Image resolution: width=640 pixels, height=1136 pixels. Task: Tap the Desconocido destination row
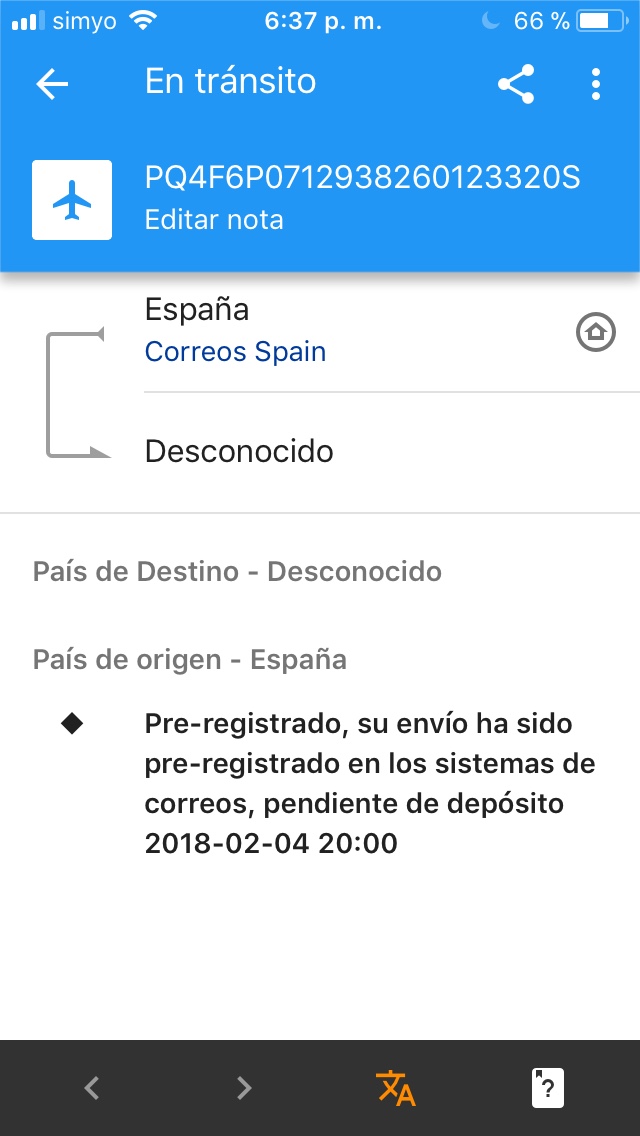[x=239, y=451]
